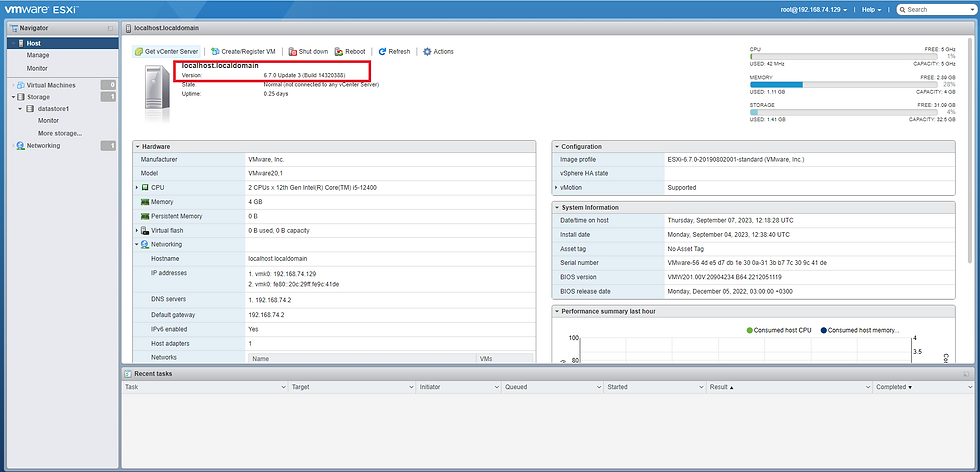Click the Reboot icon
980x472 pixels.
coord(339,52)
